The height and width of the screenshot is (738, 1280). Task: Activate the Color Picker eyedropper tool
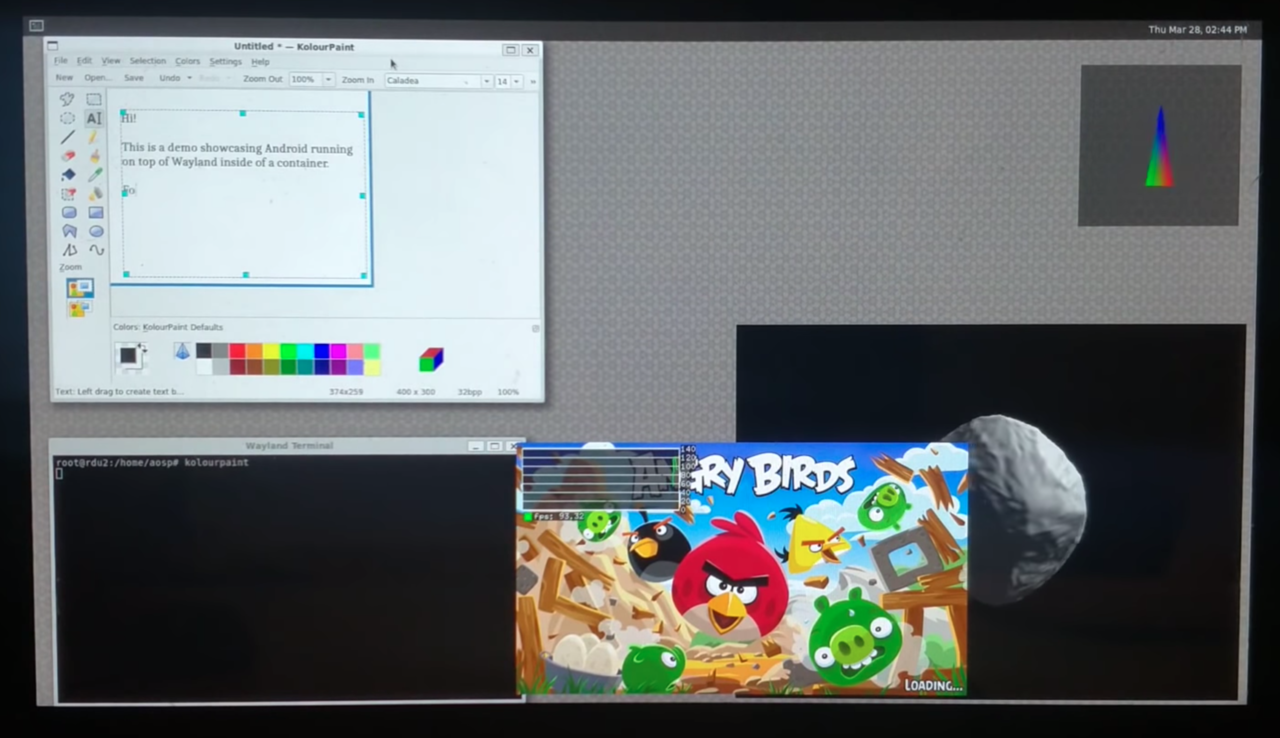point(95,175)
